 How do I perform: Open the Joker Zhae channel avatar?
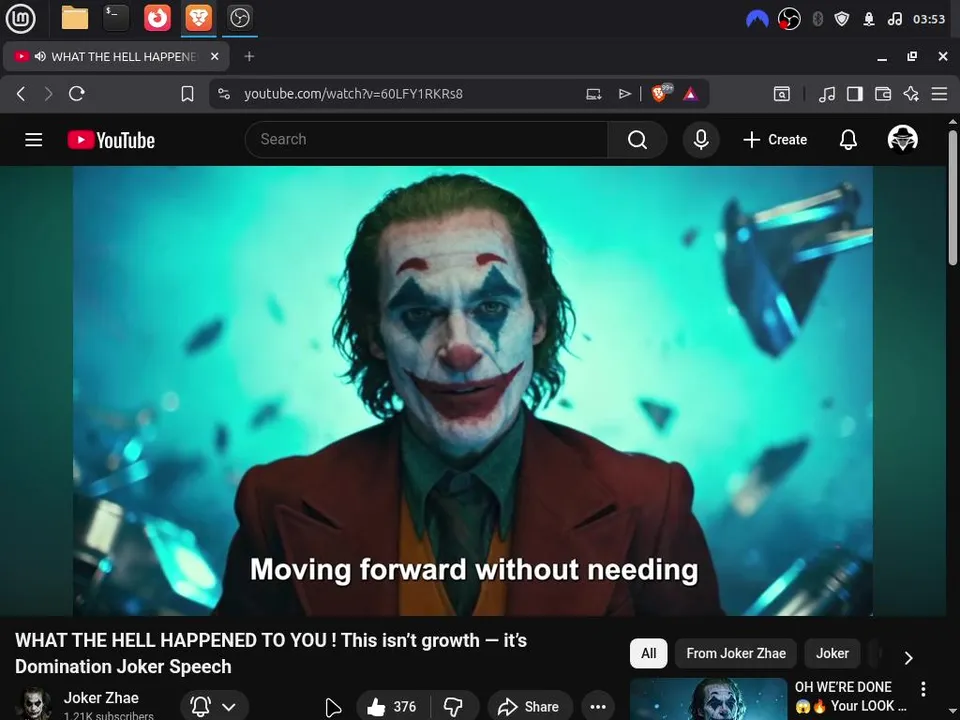pyautogui.click(x=34, y=704)
